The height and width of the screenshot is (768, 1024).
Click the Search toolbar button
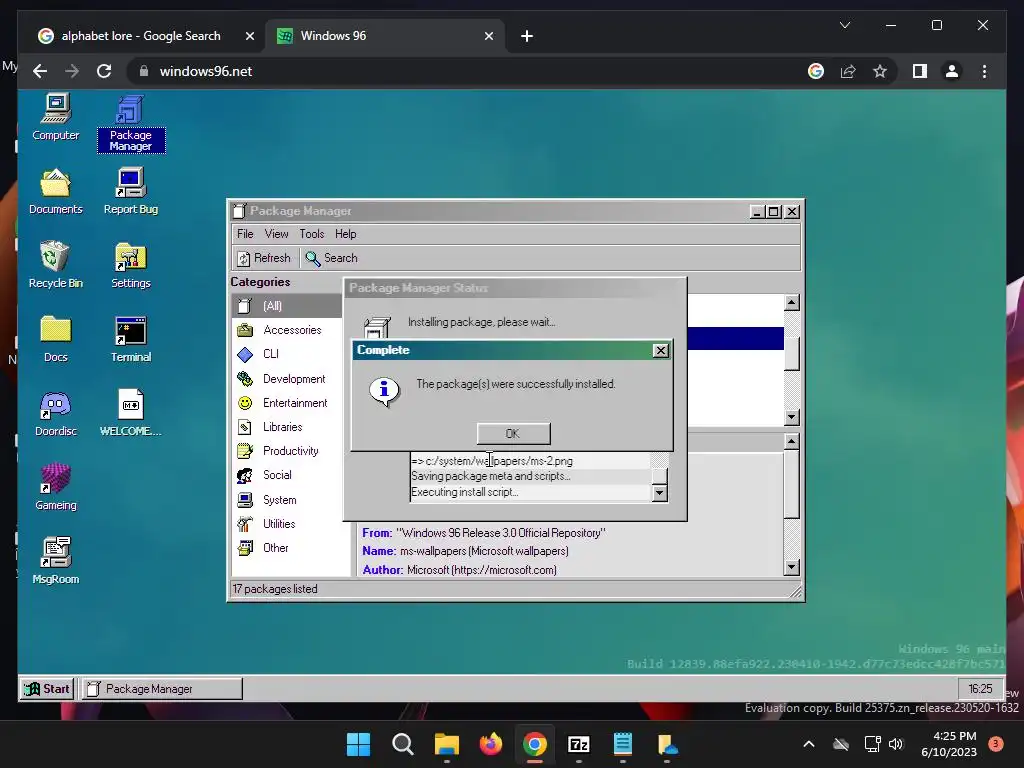click(332, 258)
